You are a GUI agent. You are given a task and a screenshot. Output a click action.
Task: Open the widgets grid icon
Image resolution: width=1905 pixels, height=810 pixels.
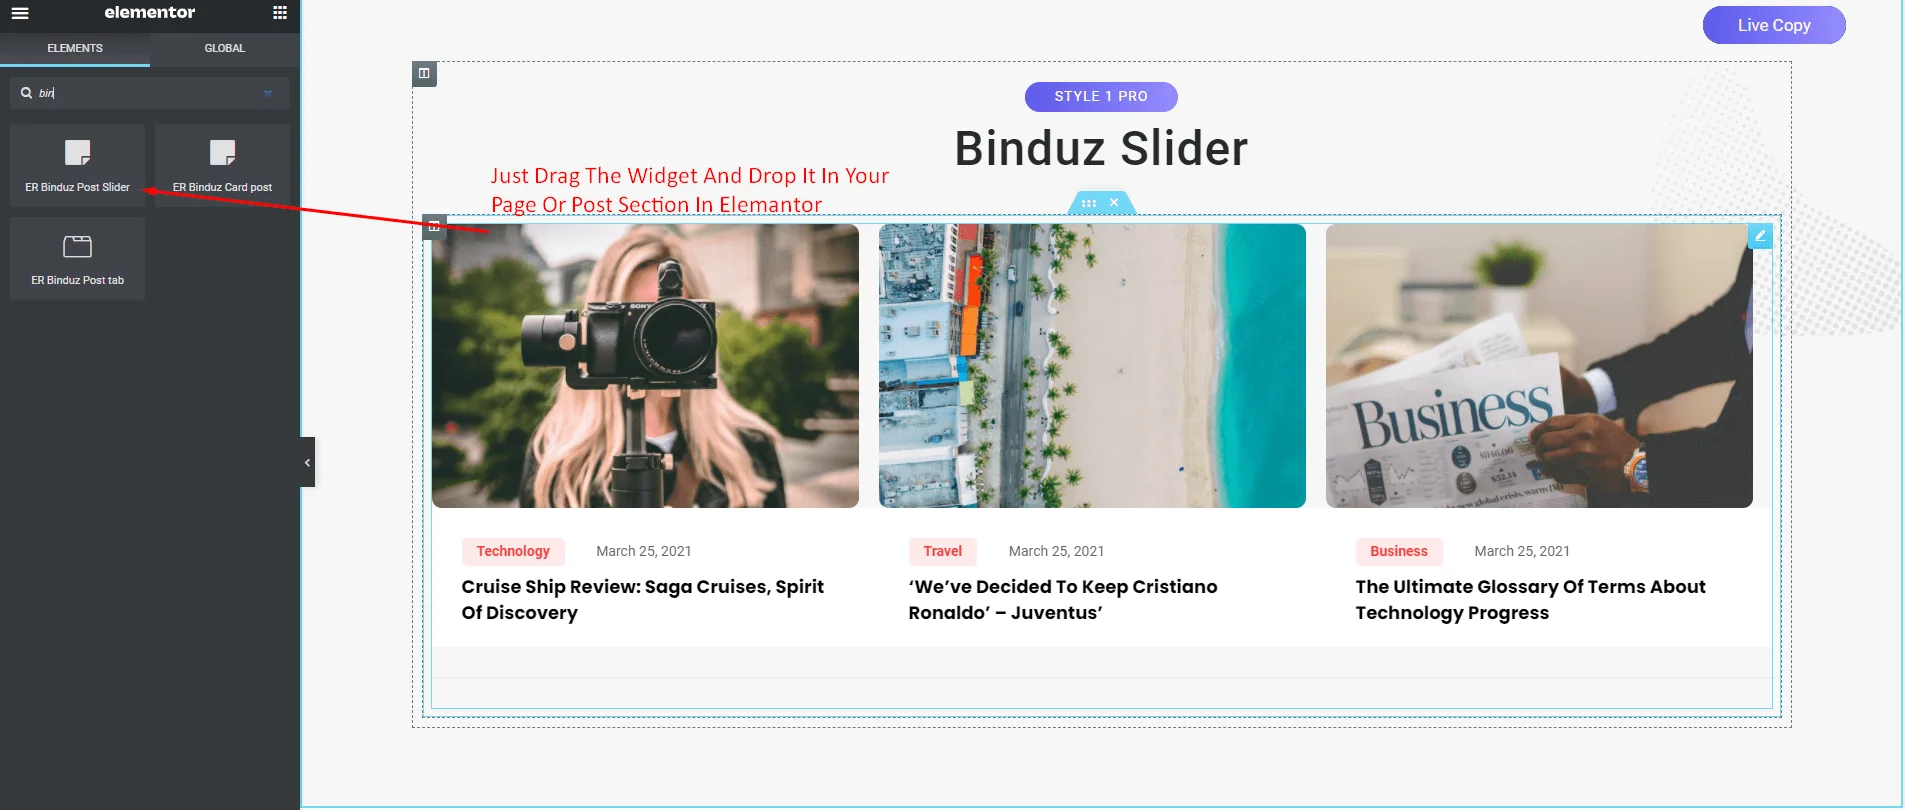pos(280,13)
